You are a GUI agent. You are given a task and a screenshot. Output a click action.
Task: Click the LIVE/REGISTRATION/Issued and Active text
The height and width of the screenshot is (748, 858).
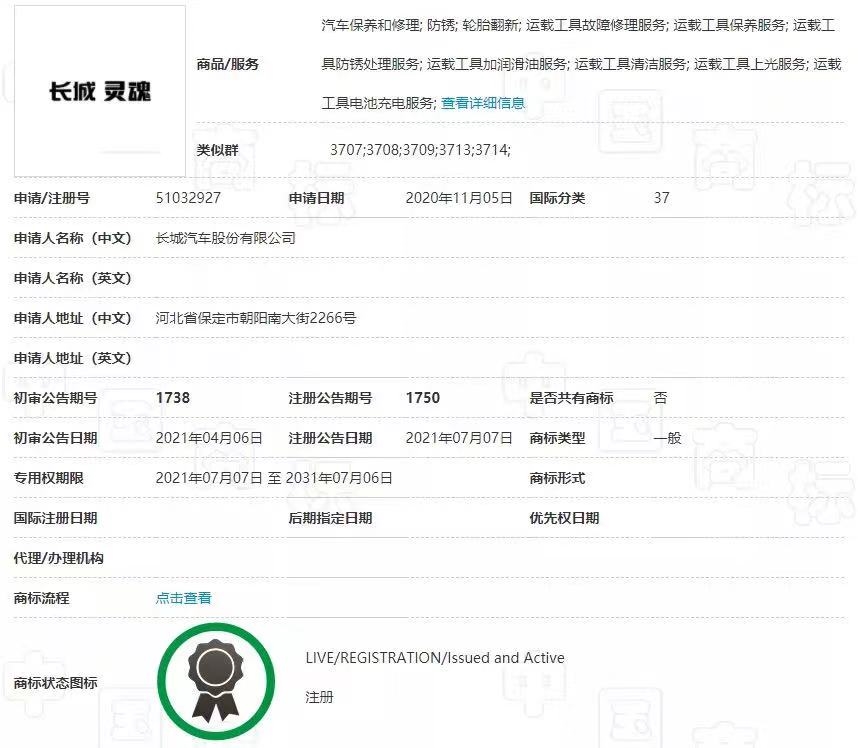tap(435, 658)
